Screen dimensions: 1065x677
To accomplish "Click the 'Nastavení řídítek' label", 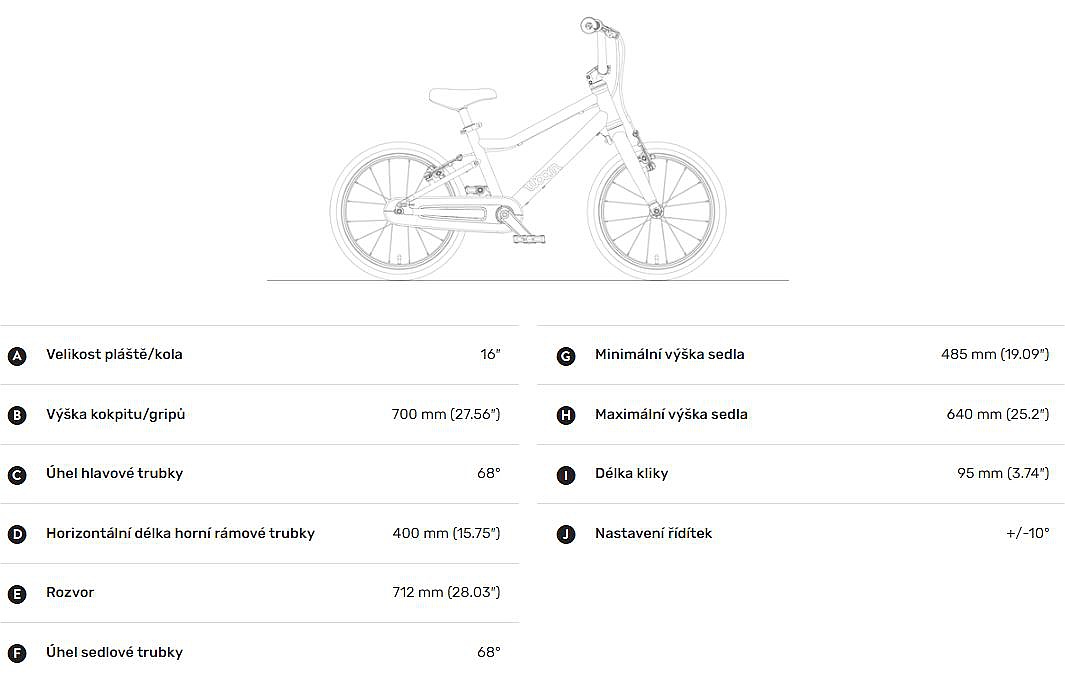I will pos(653,533).
